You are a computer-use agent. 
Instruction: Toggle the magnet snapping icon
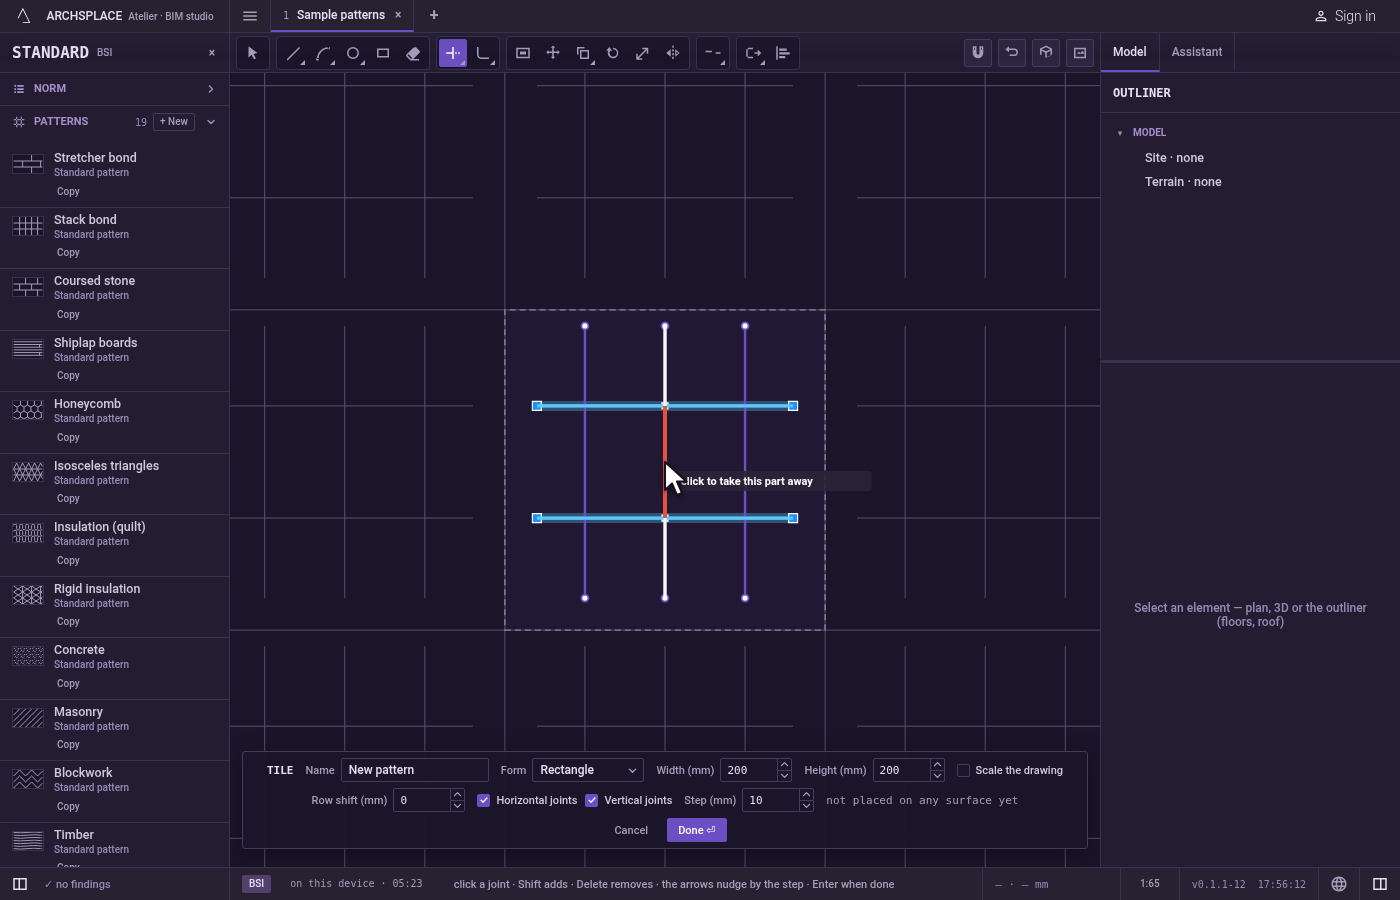click(x=978, y=52)
